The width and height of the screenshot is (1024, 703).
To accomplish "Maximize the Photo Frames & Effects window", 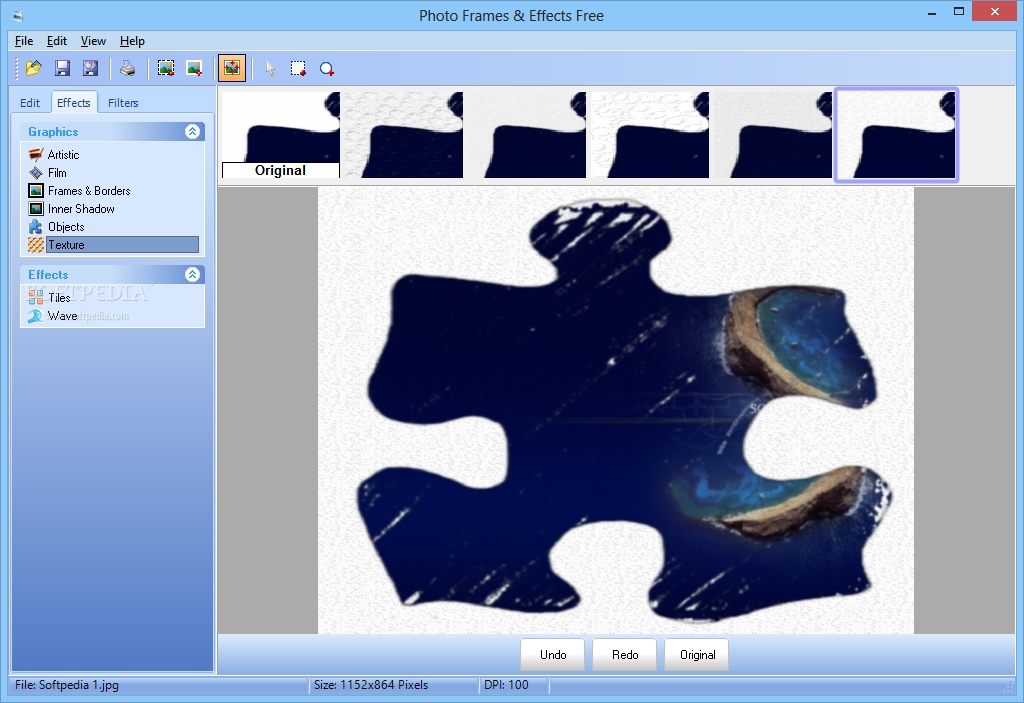I will click(x=959, y=11).
